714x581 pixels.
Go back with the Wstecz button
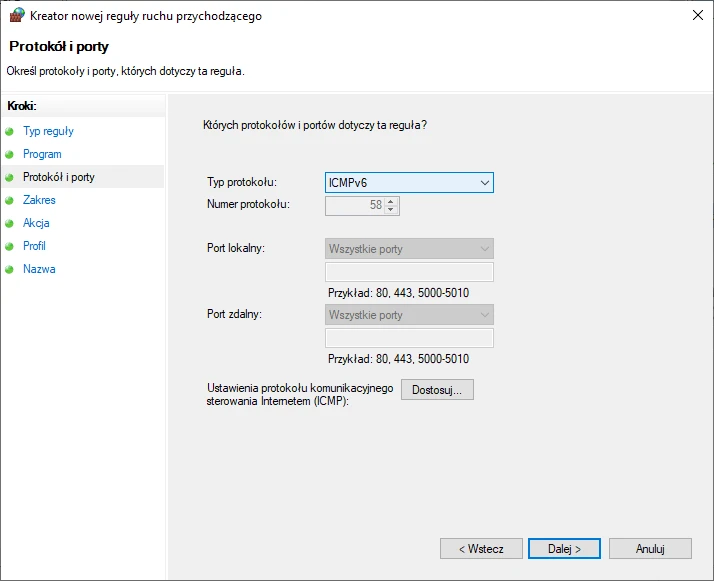[481, 549]
